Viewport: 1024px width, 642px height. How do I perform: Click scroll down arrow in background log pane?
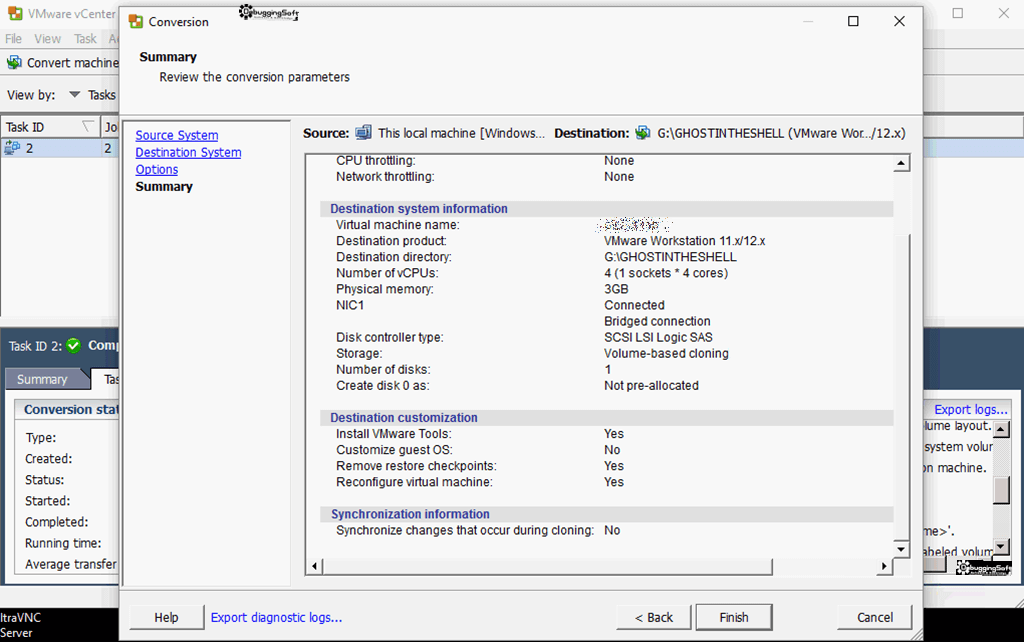(1001, 547)
